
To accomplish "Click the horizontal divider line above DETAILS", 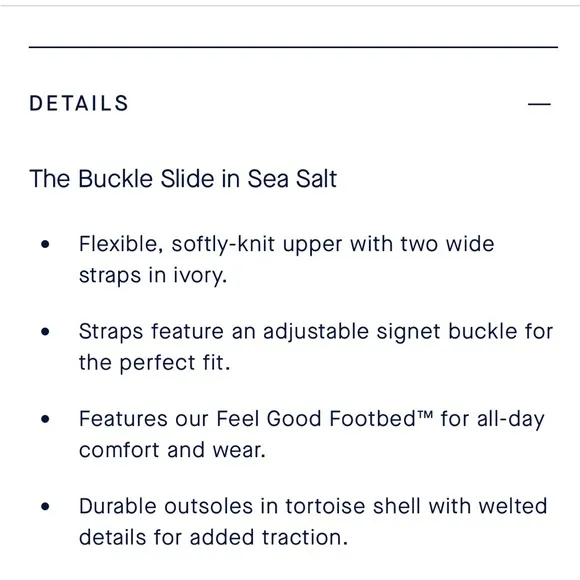I will coord(293,47).
